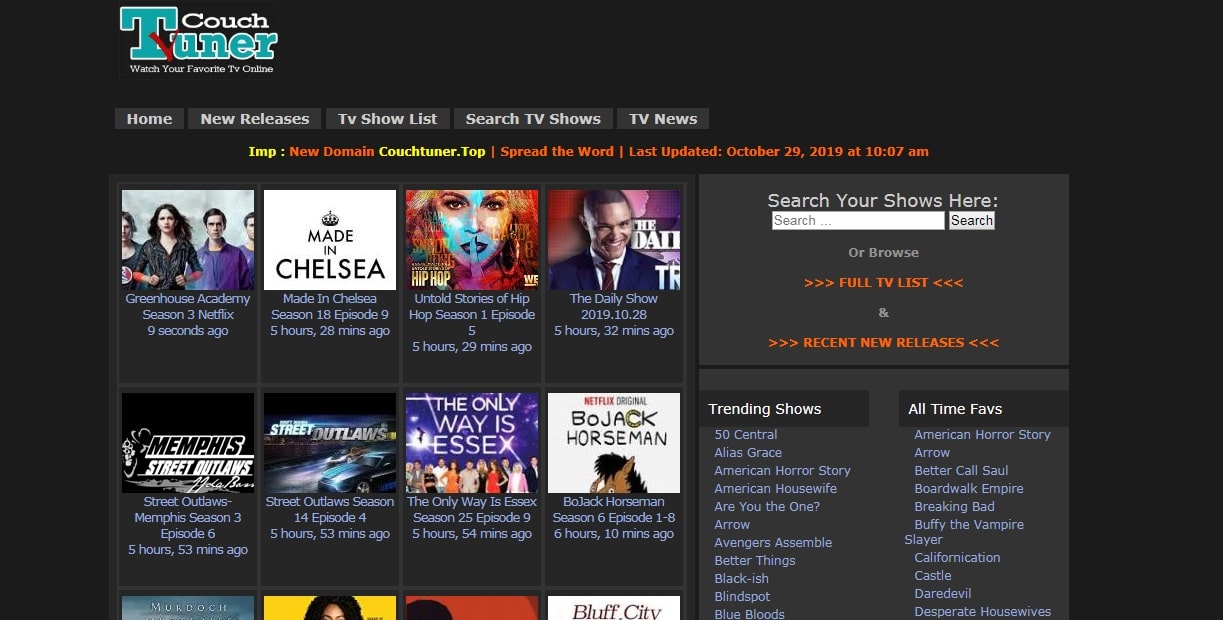Click the '9 seconds ago' timestamp

pyautogui.click(x=188, y=331)
